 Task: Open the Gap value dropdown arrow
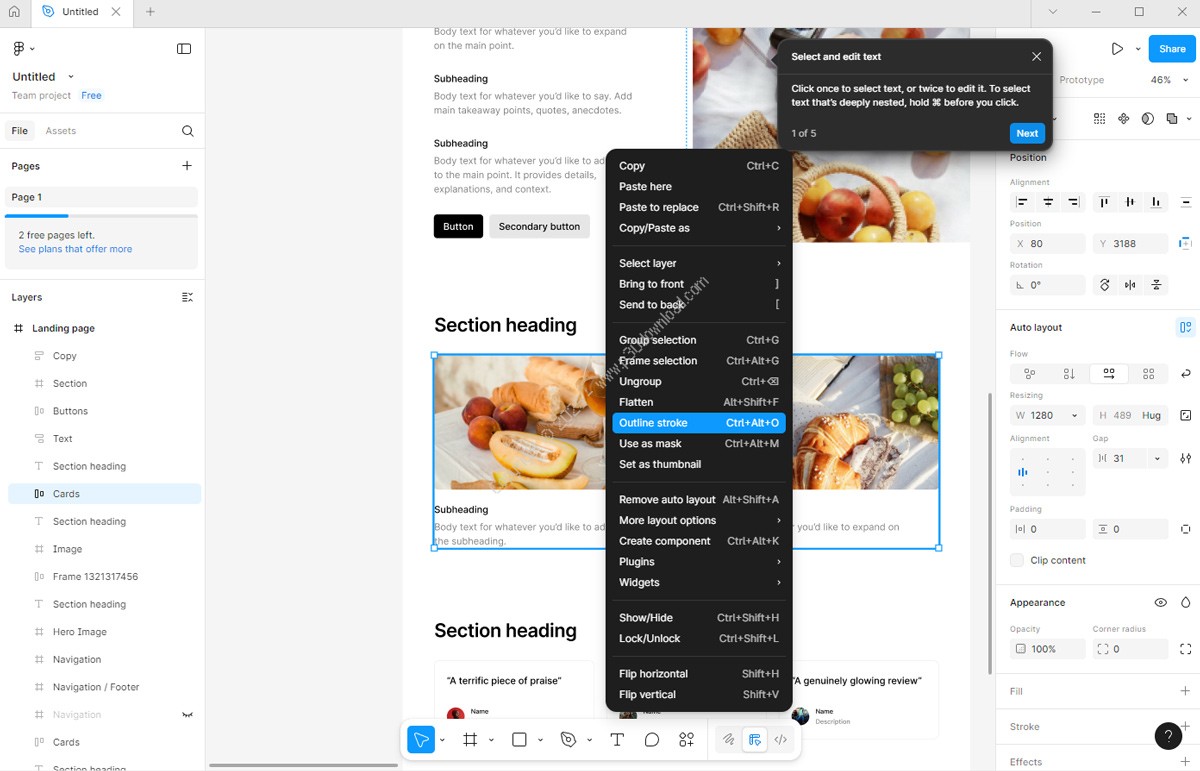pos(1157,459)
